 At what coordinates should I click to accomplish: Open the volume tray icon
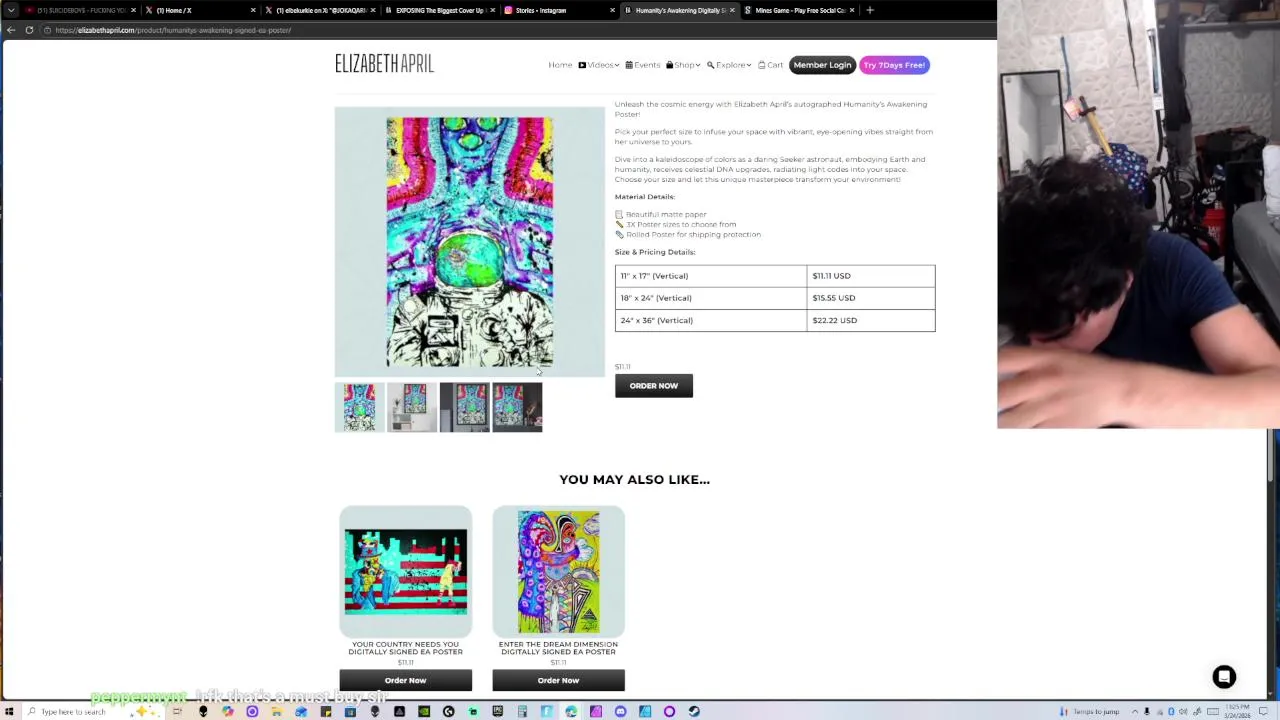pos(1183,712)
